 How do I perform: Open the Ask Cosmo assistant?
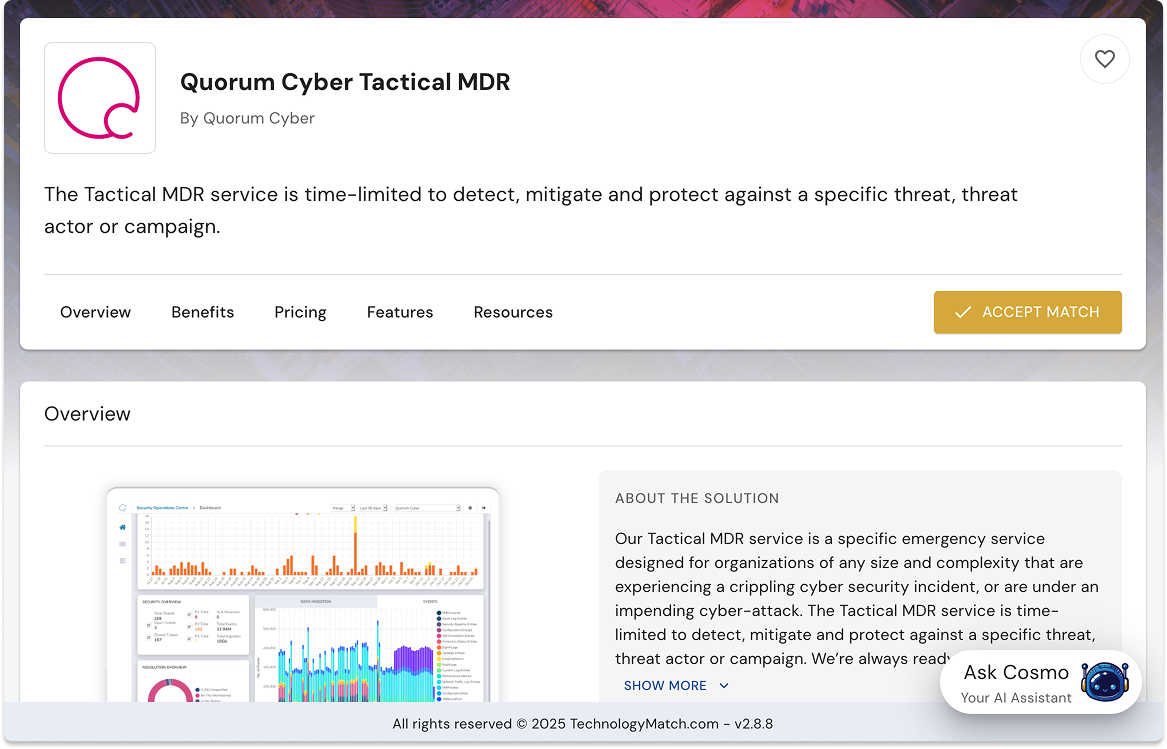1040,682
